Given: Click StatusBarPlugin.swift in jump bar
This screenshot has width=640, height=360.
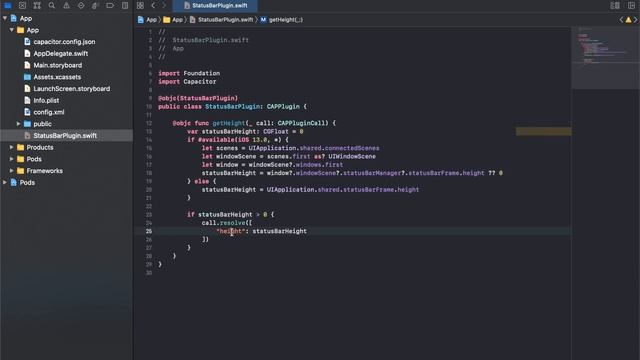Looking at the screenshot, I should (x=221, y=20).
